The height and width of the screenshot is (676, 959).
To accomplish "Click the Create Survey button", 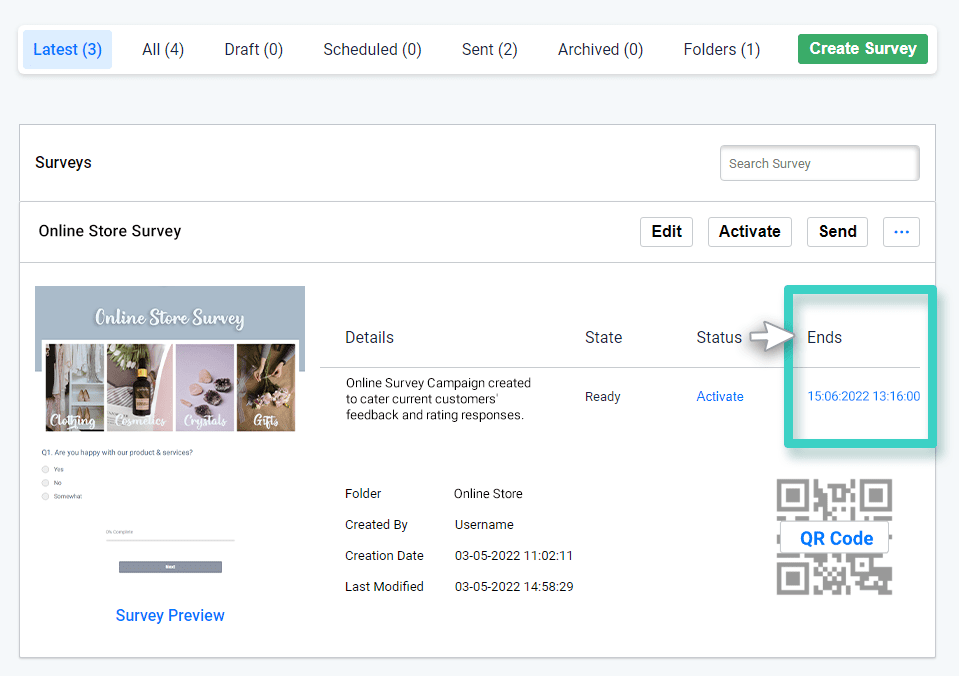I will point(862,48).
